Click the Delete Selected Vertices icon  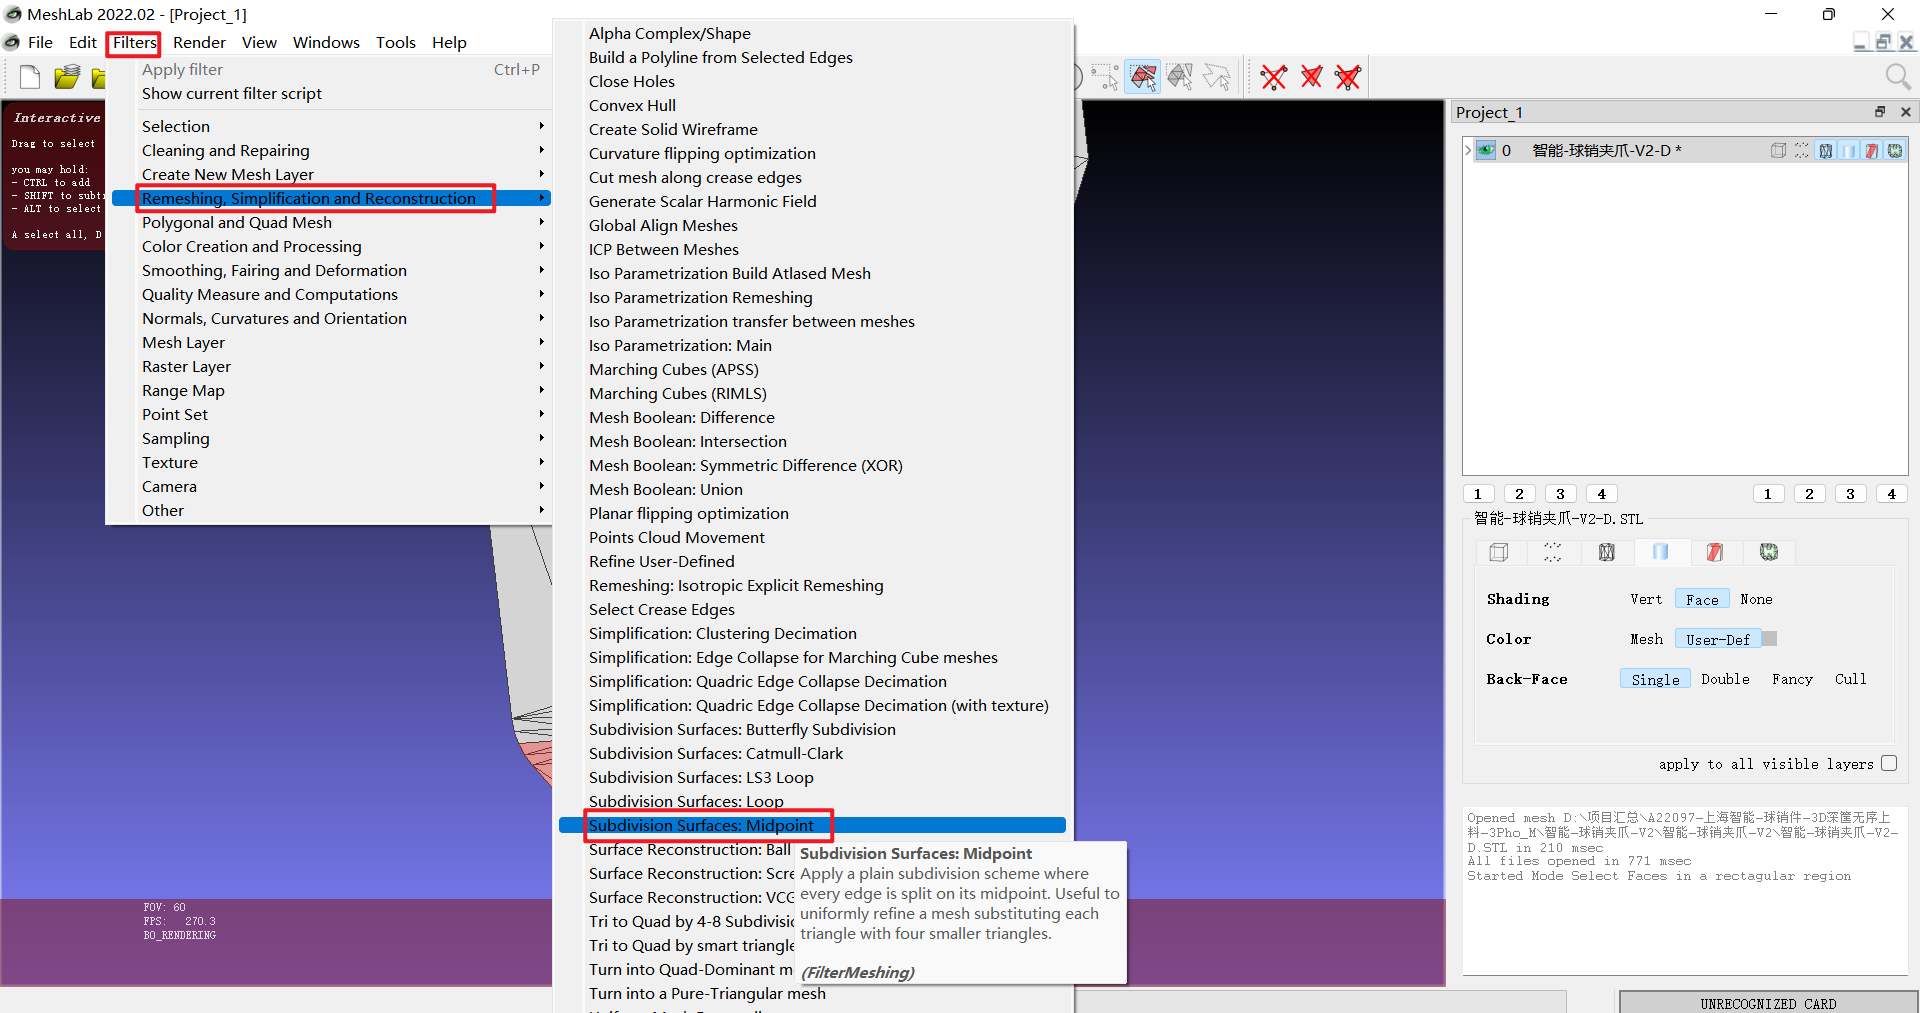pos(1274,77)
